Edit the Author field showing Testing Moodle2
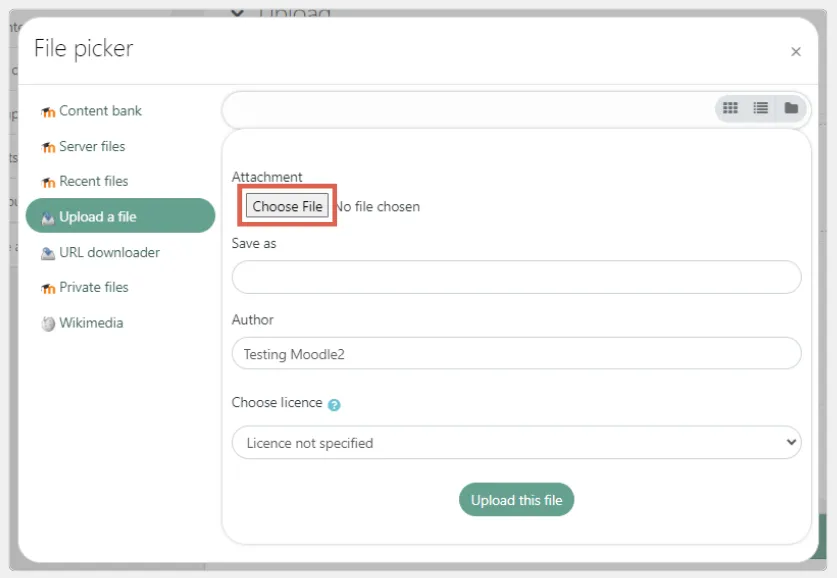The height and width of the screenshot is (578, 837). pyautogui.click(x=516, y=353)
